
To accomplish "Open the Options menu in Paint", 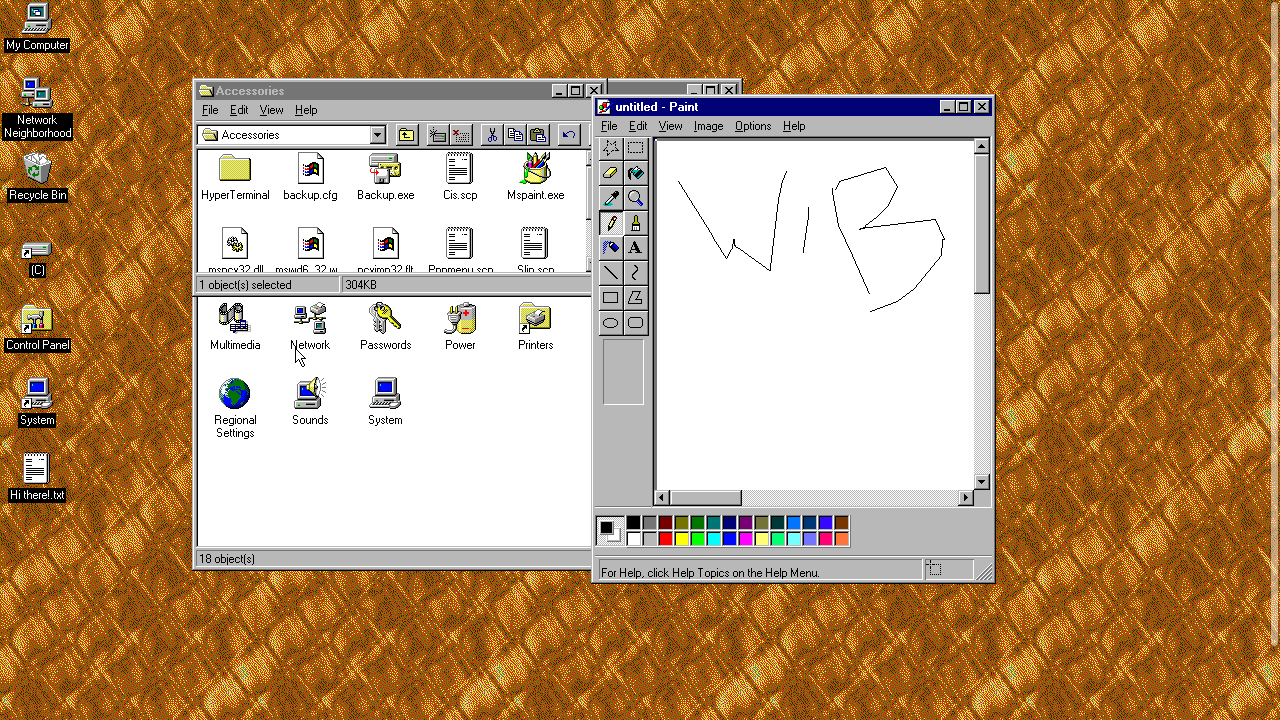I will click(x=753, y=126).
